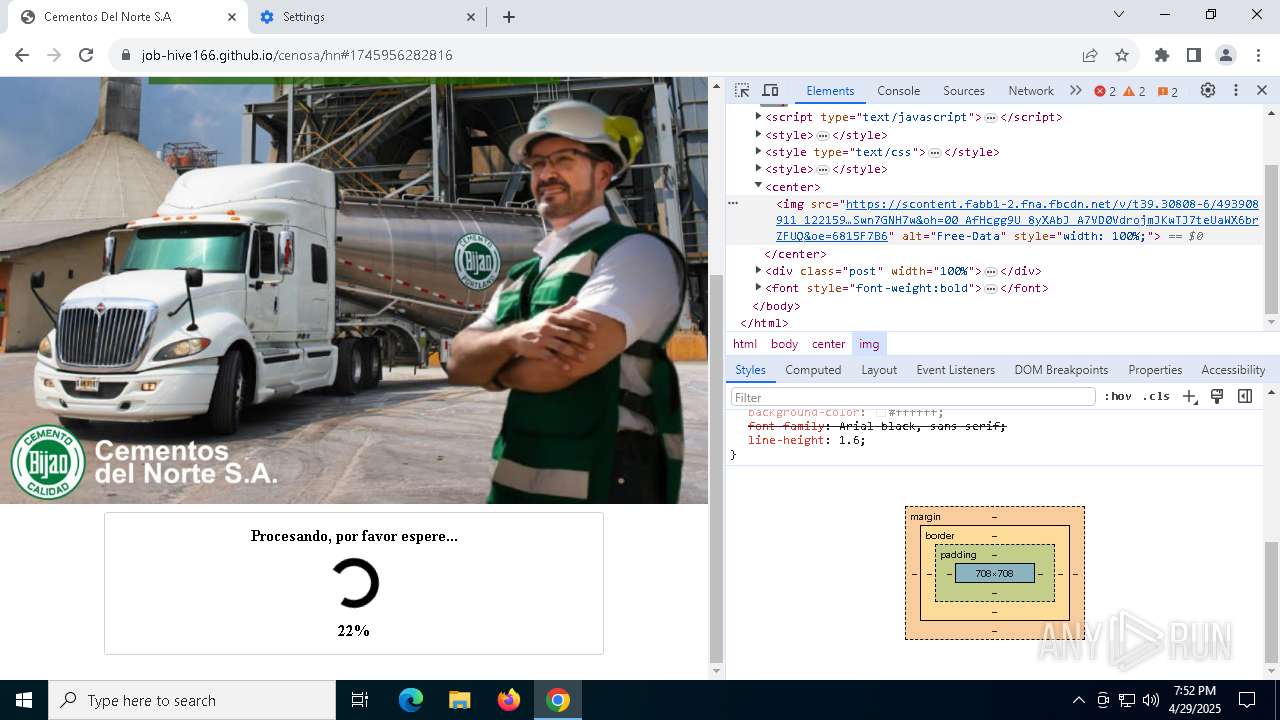Viewport: 1280px width, 720px height.
Task: Open the orange warnings counter badge
Action: pyautogui.click(x=1135, y=91)
